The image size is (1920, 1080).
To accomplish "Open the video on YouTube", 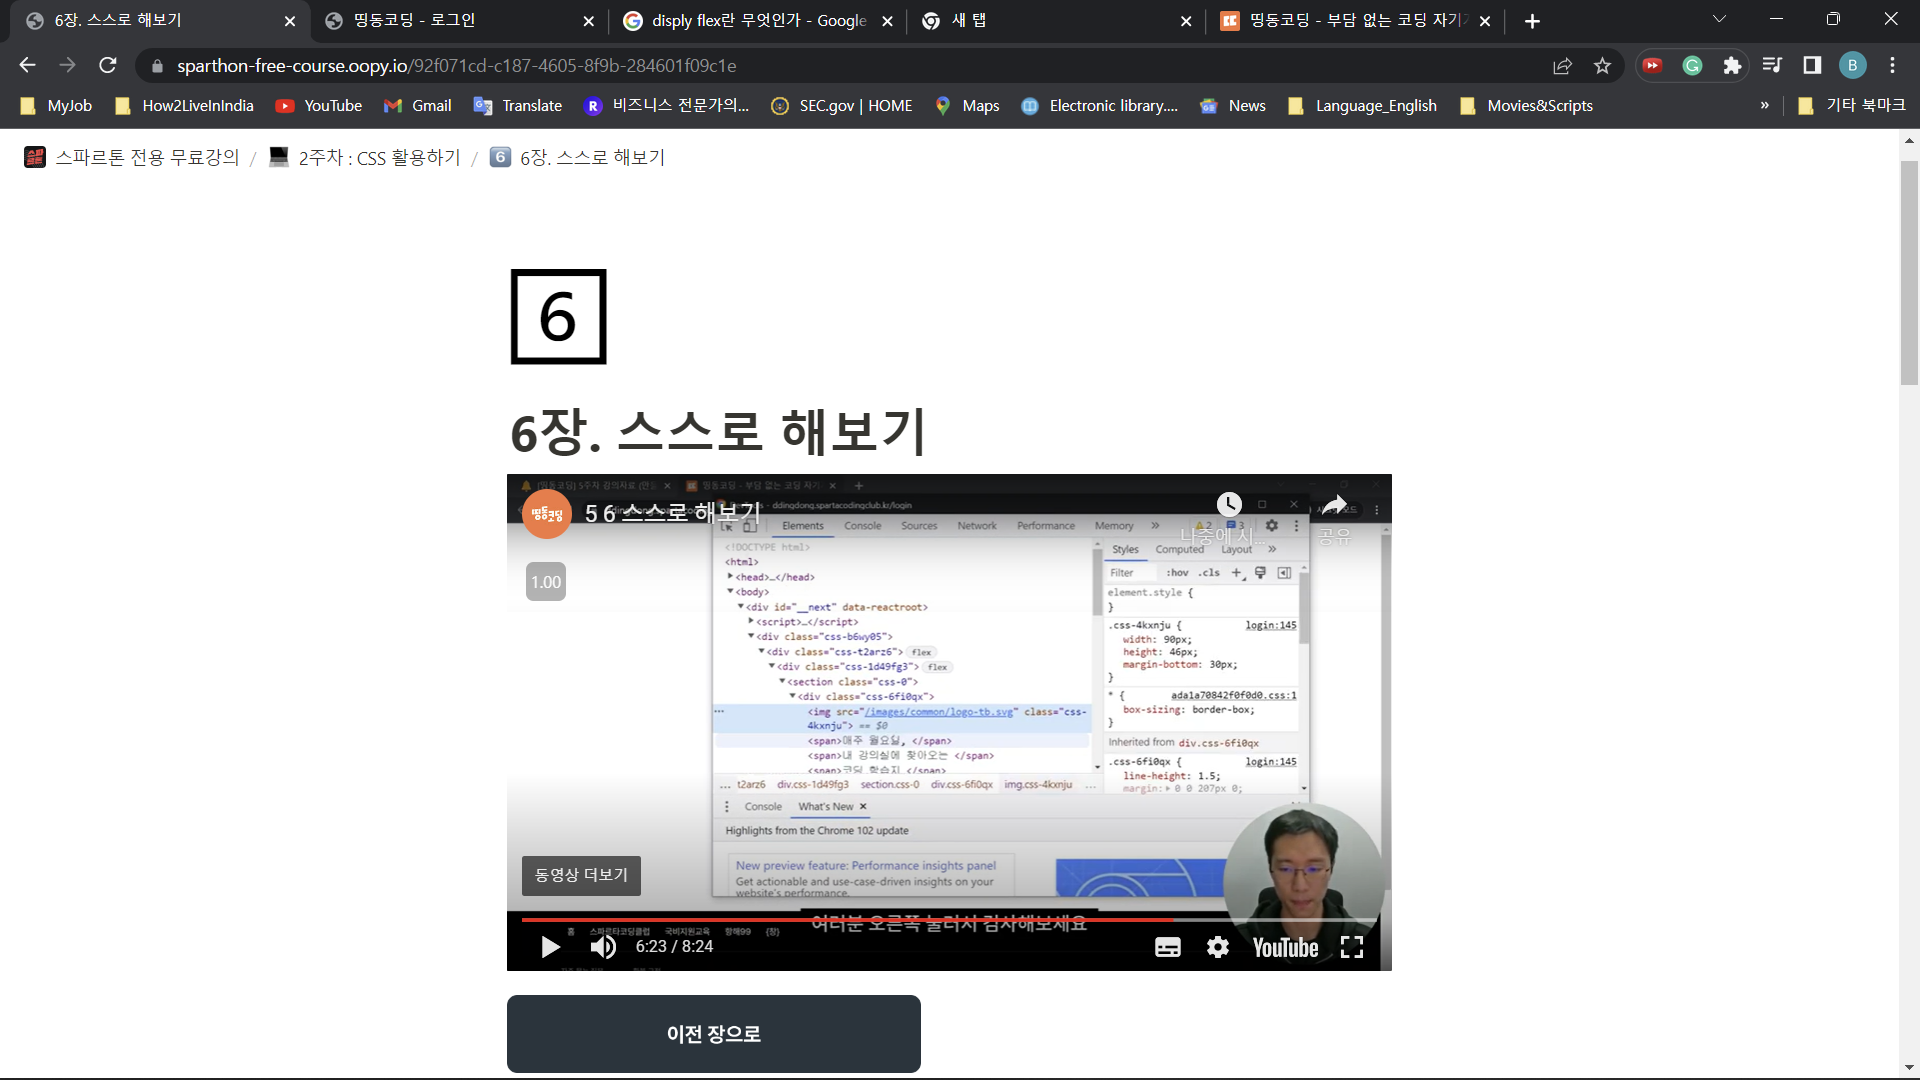I will (x=1285, y=947).
